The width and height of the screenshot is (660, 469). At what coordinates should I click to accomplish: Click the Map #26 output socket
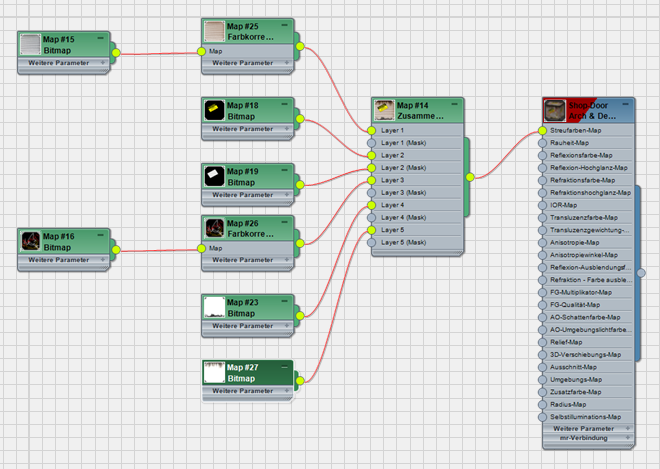click(x=300, y=243)
